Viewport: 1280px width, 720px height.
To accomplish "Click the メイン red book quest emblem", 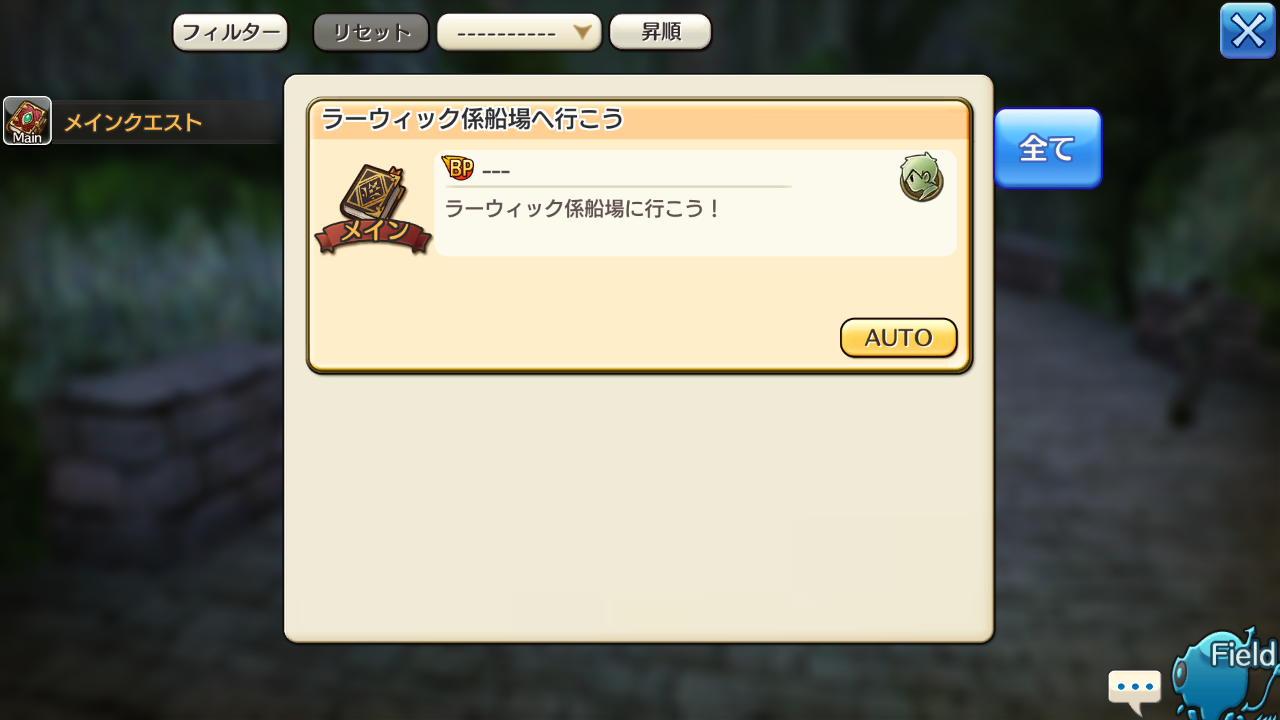I will click(x=373, y=210).
